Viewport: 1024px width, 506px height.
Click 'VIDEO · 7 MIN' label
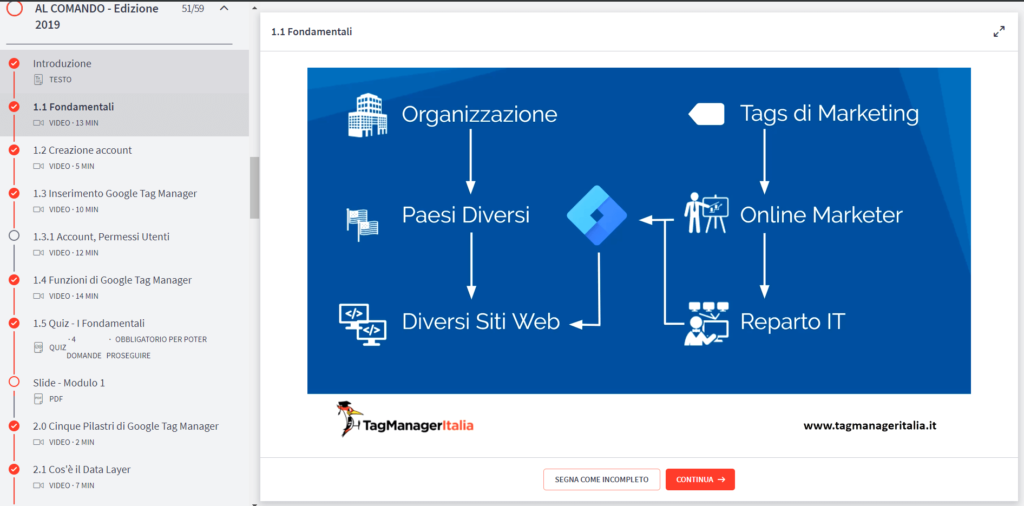coord(72,486)
